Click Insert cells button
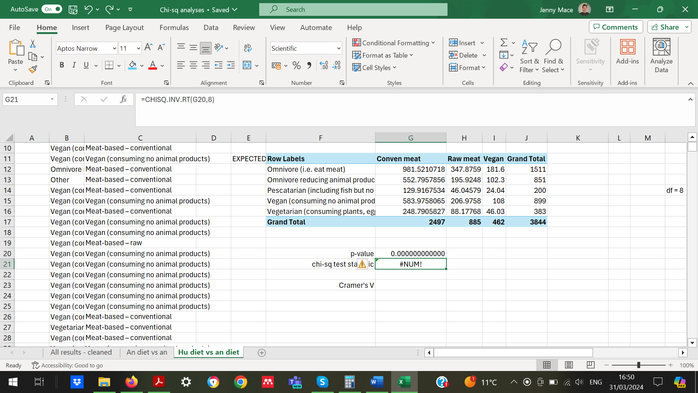698x393 pixels. coord(462,43)
